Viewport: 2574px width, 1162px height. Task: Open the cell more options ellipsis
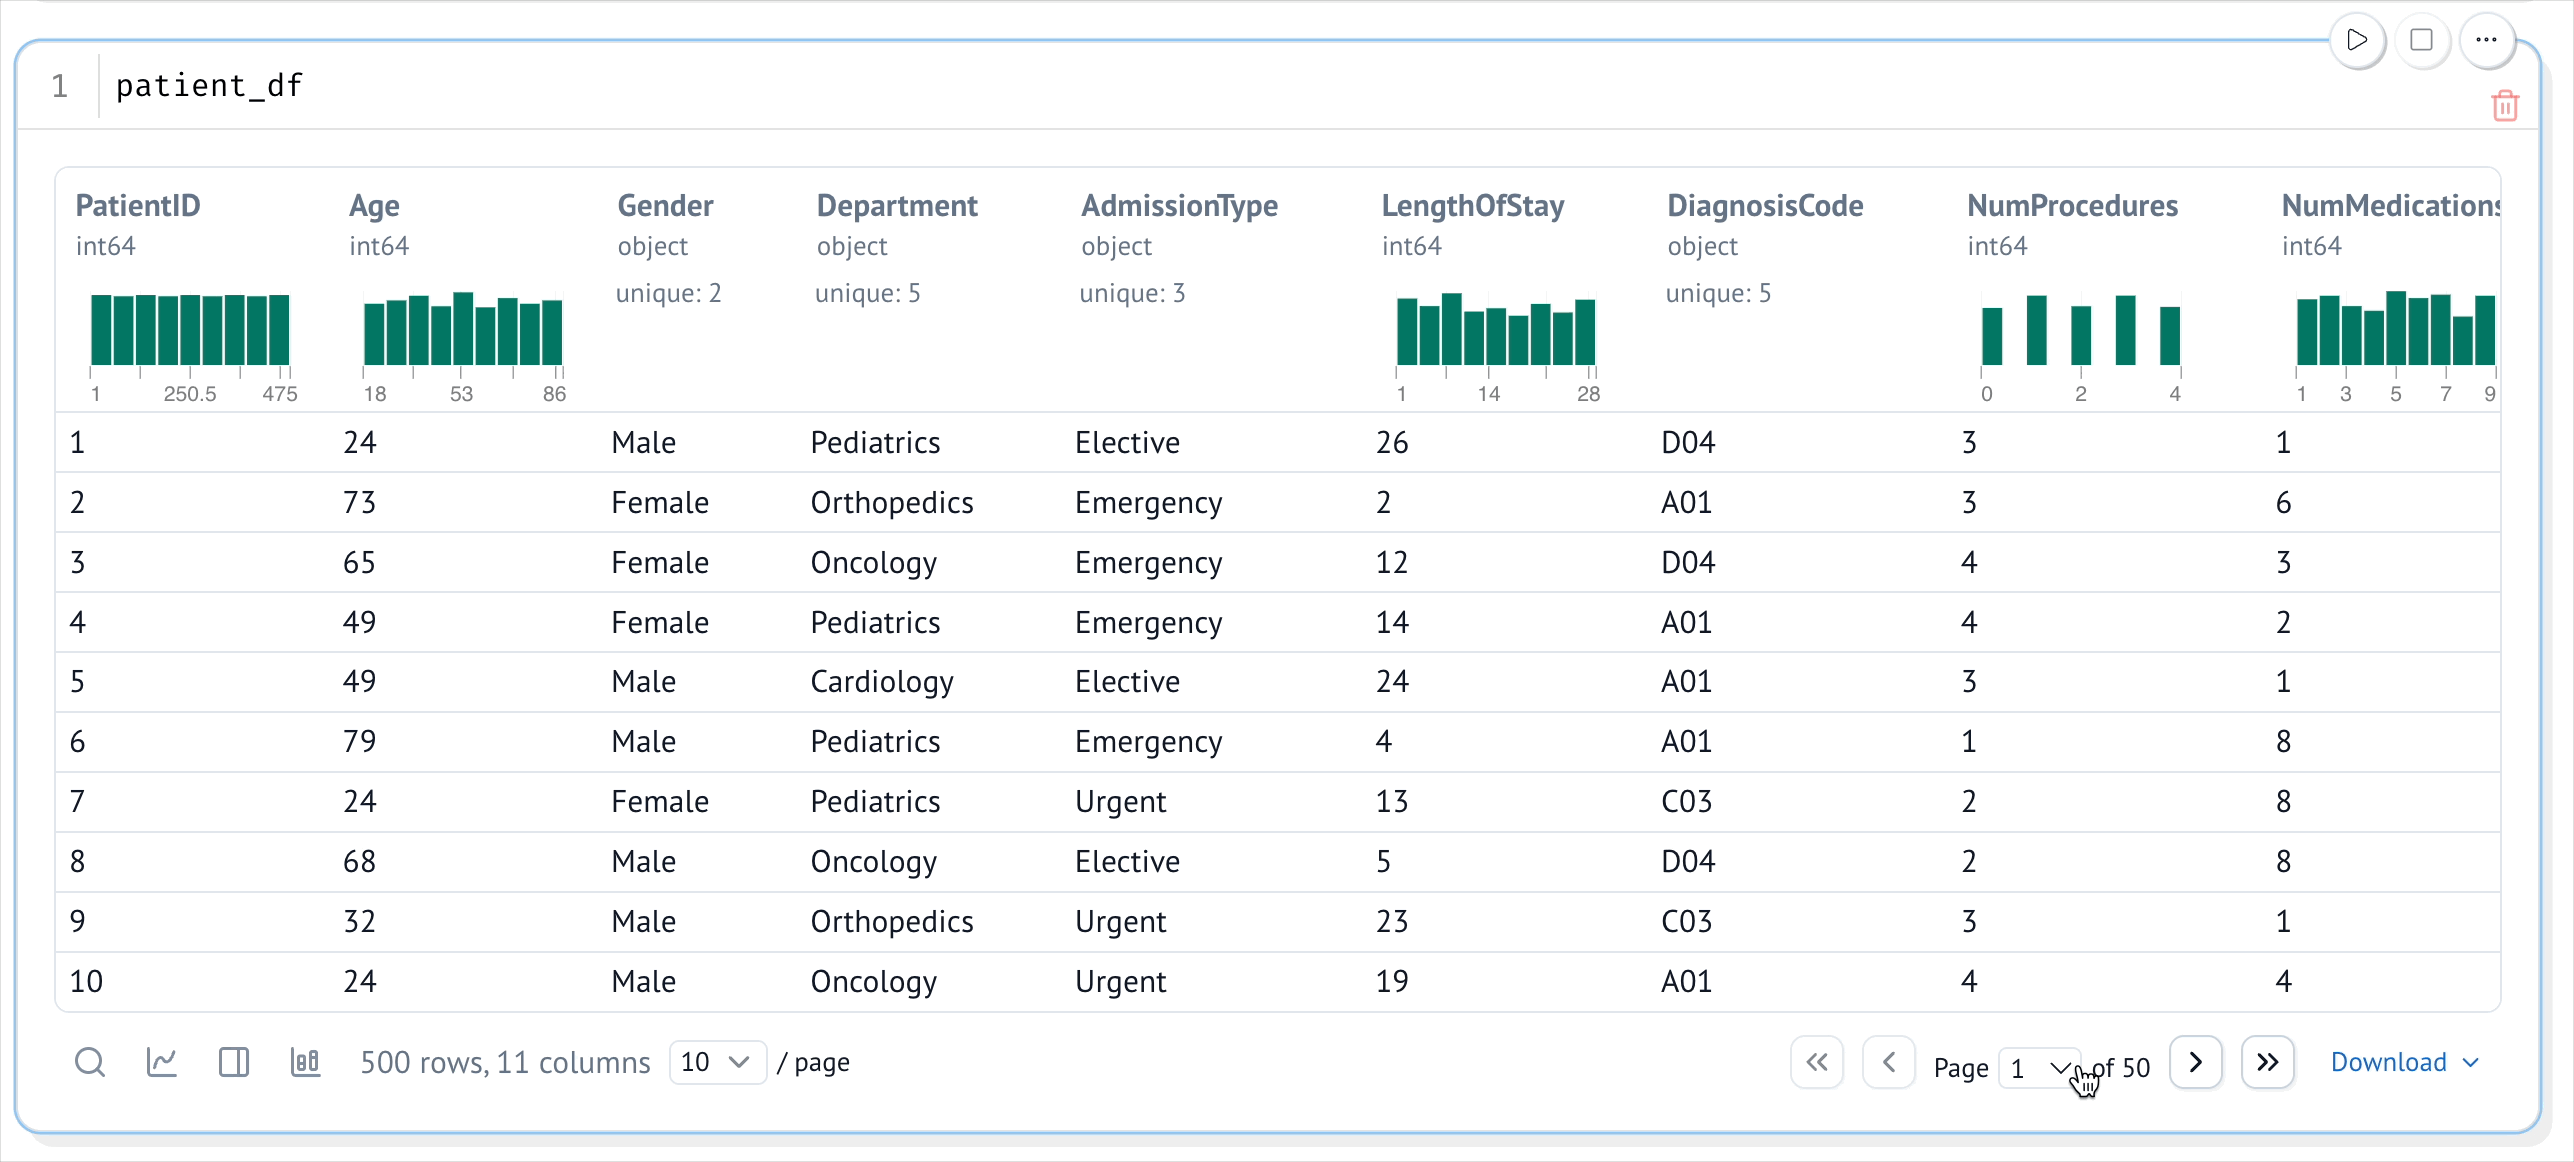pyautogui.click(x=2486, y=41)
